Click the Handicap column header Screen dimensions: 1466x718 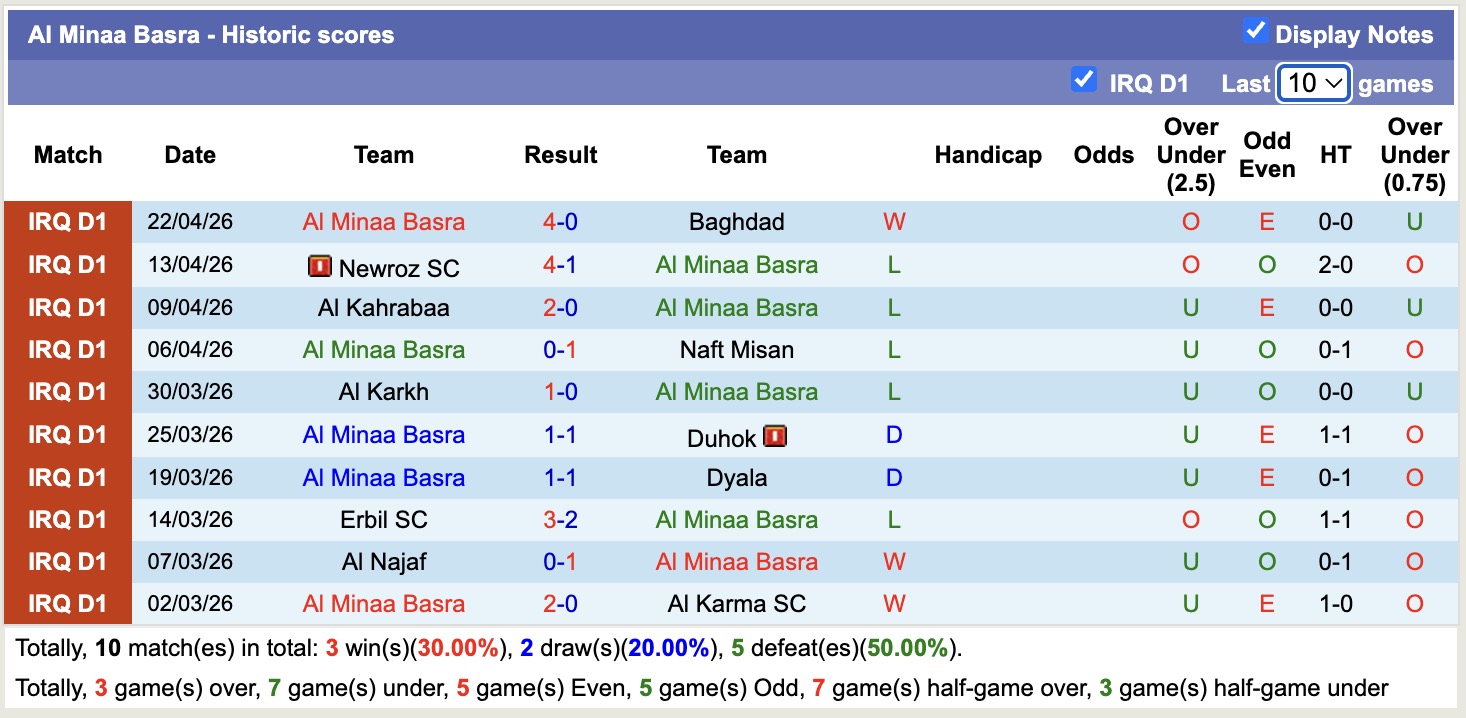click(x=988, y=155)
